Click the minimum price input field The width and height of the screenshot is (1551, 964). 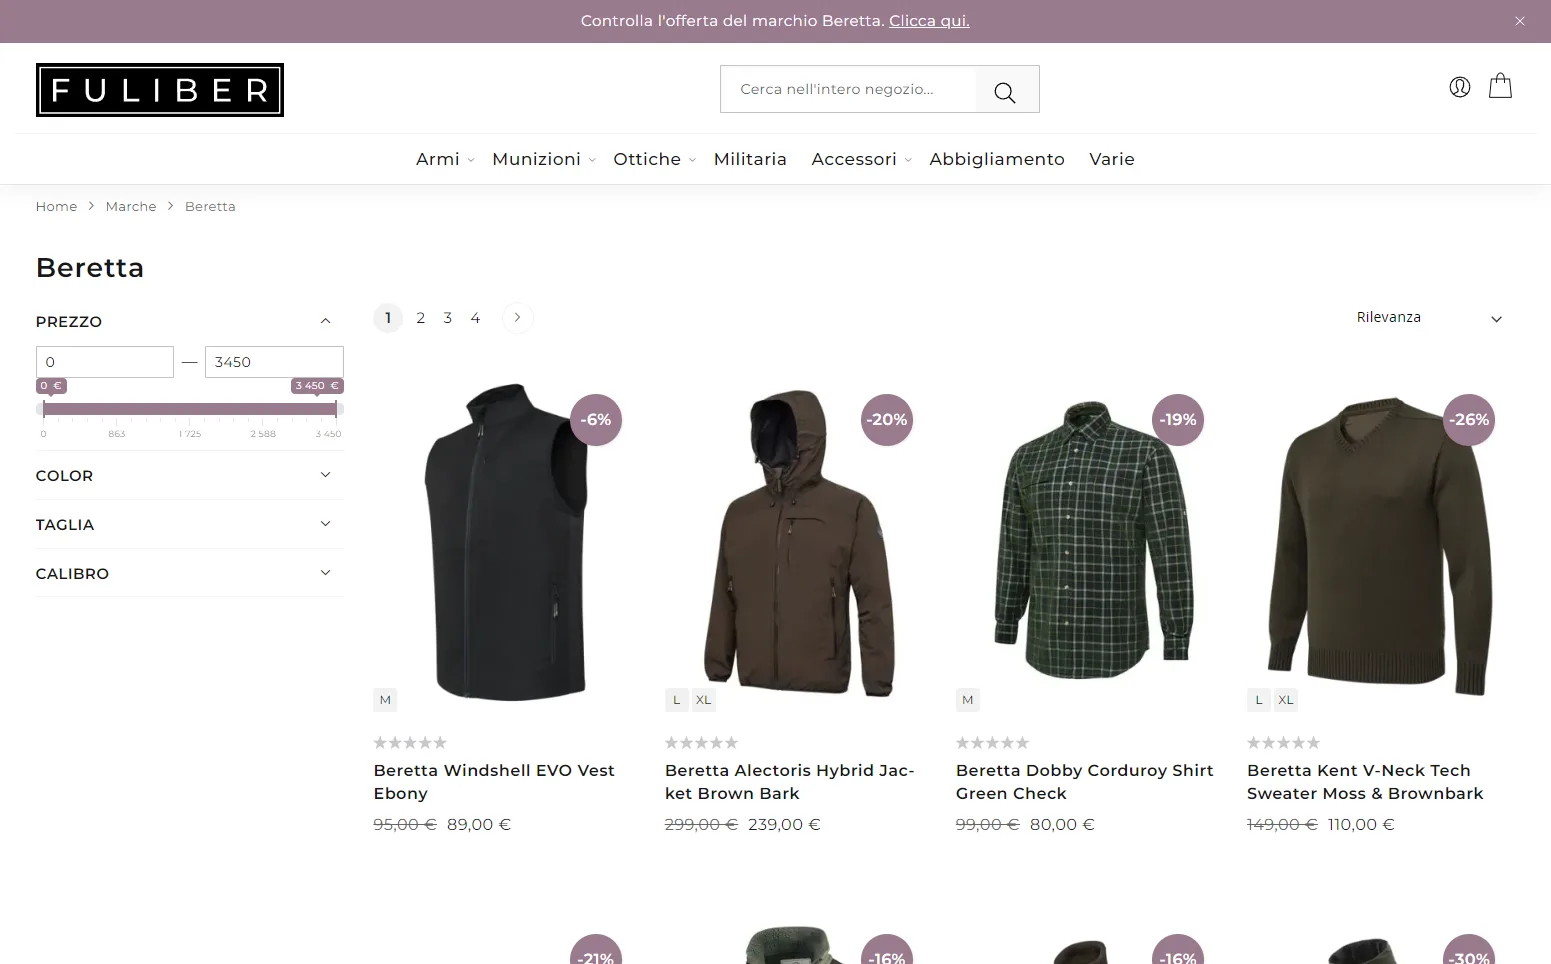click(105, 362)
